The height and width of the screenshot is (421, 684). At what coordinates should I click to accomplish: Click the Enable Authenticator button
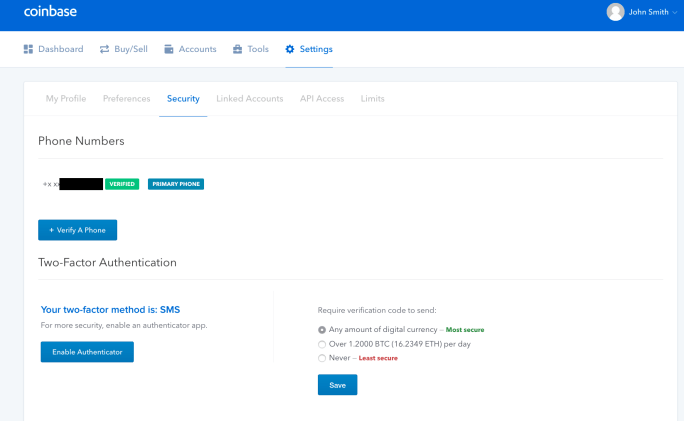tap(87, 352)
